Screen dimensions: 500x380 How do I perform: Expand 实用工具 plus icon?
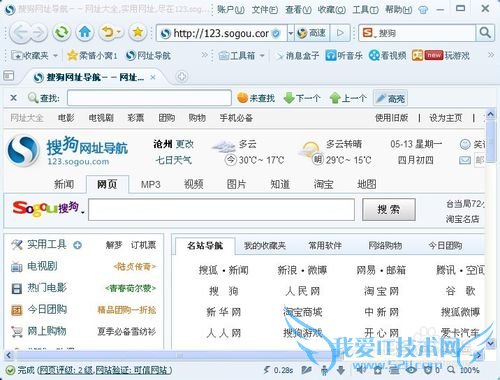tap(77, 246)
